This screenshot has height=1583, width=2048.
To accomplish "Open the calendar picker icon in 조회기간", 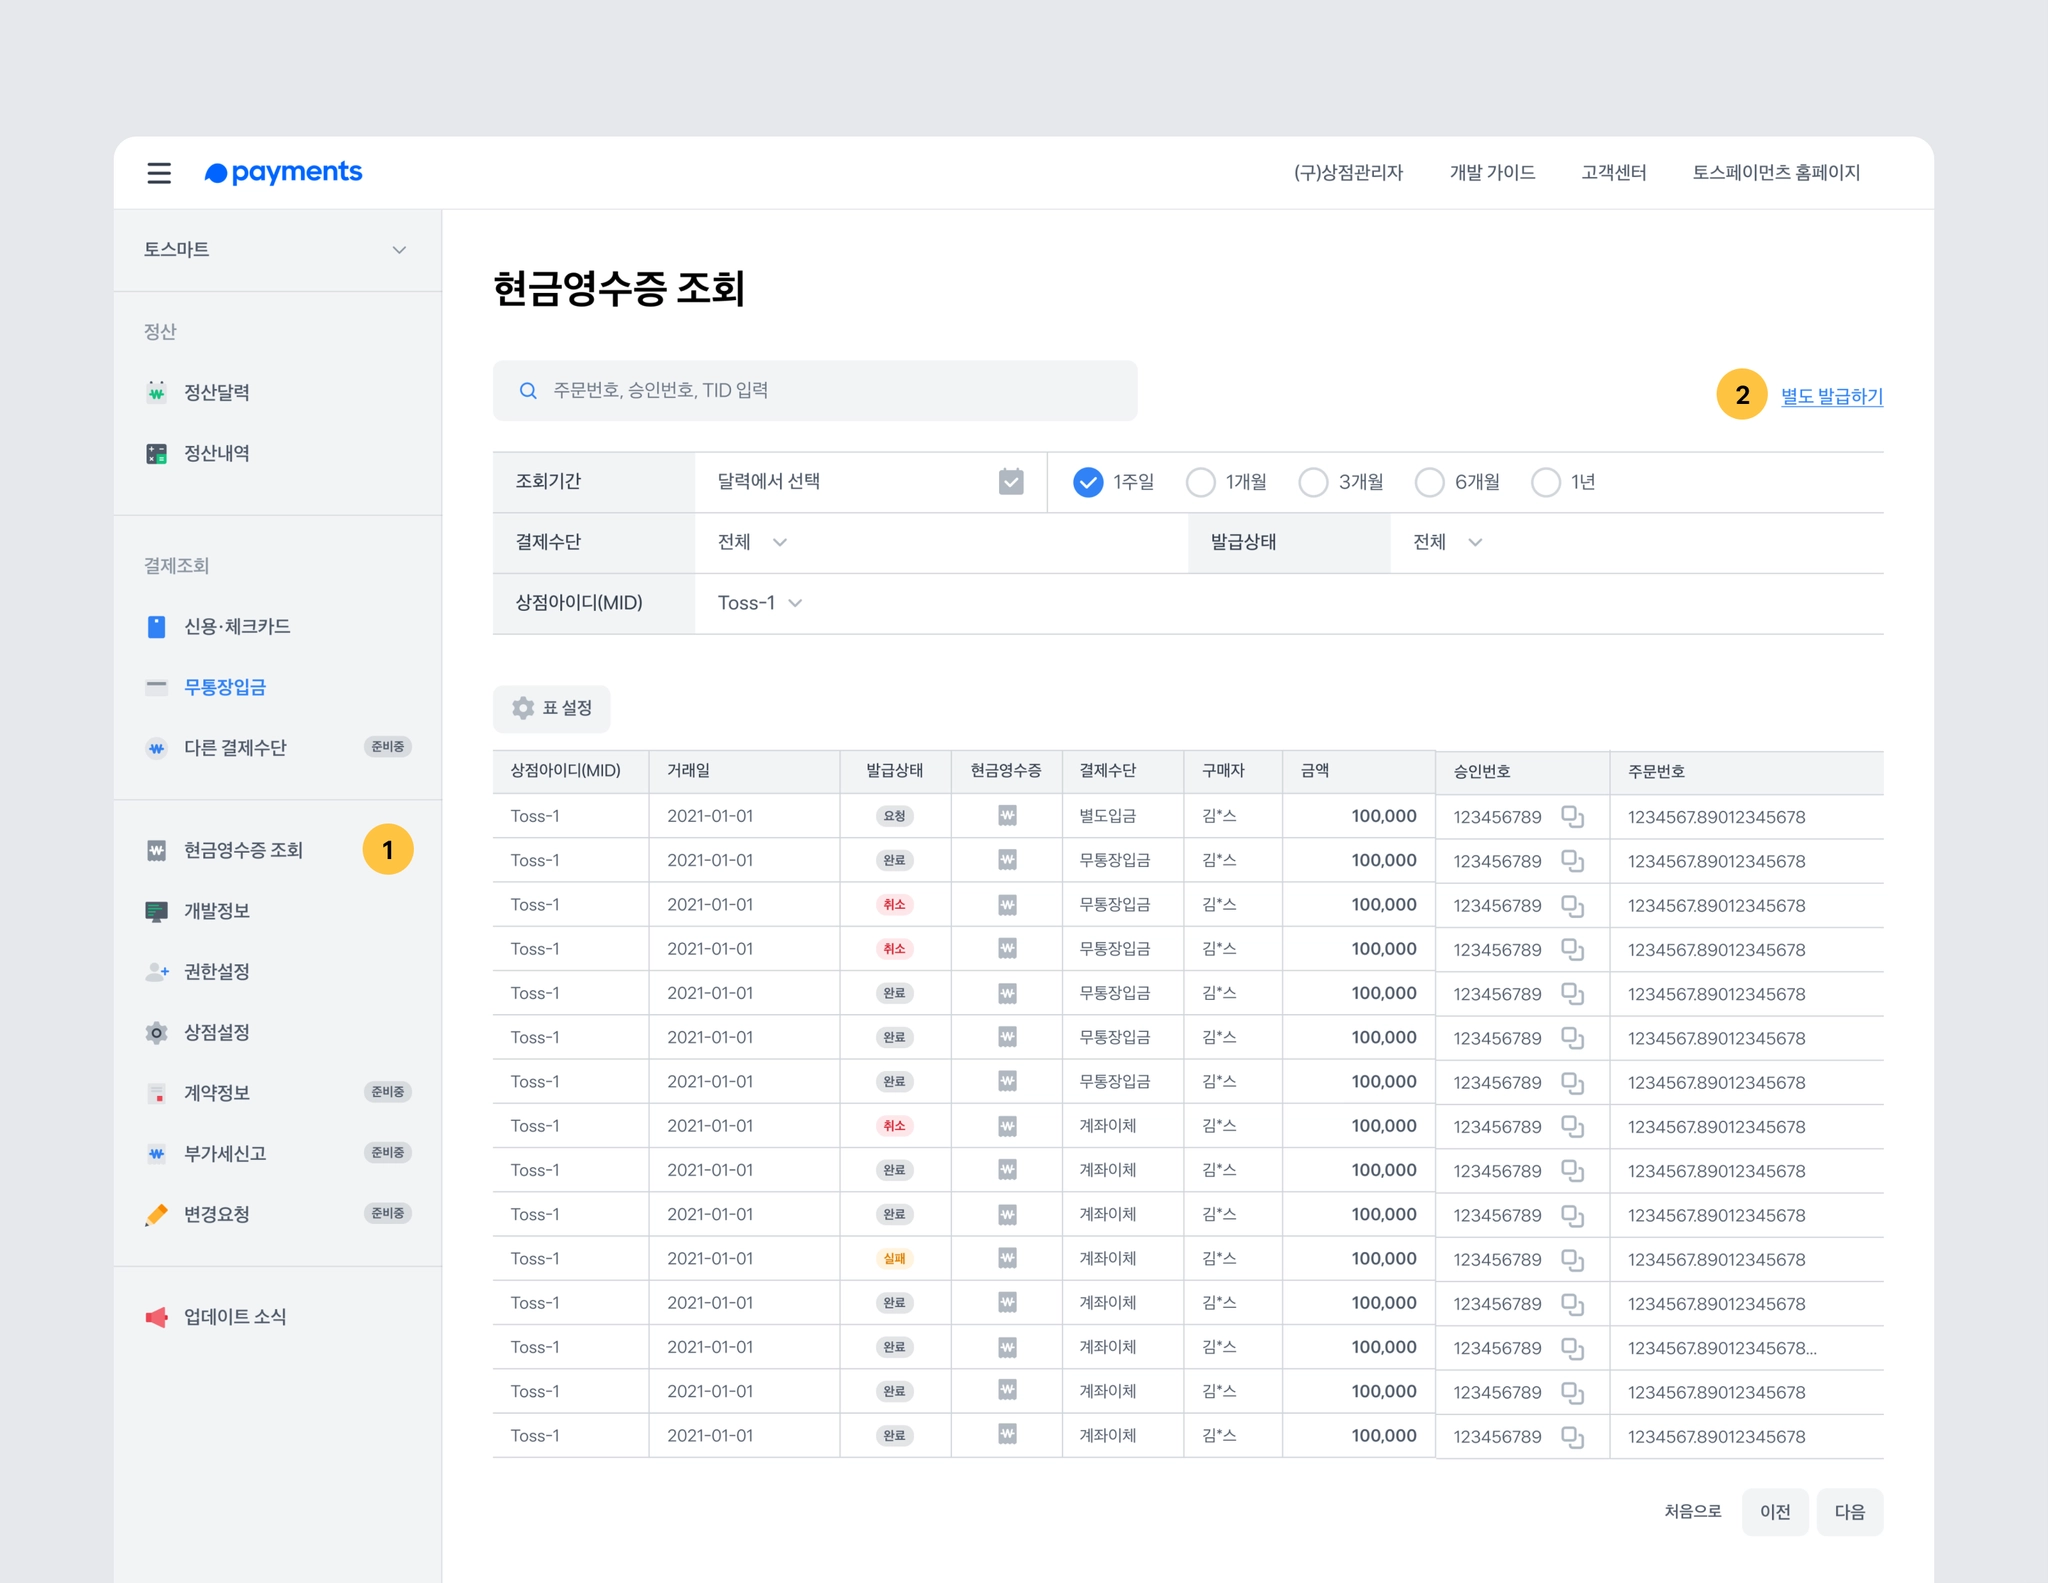I will [1011, 482].
